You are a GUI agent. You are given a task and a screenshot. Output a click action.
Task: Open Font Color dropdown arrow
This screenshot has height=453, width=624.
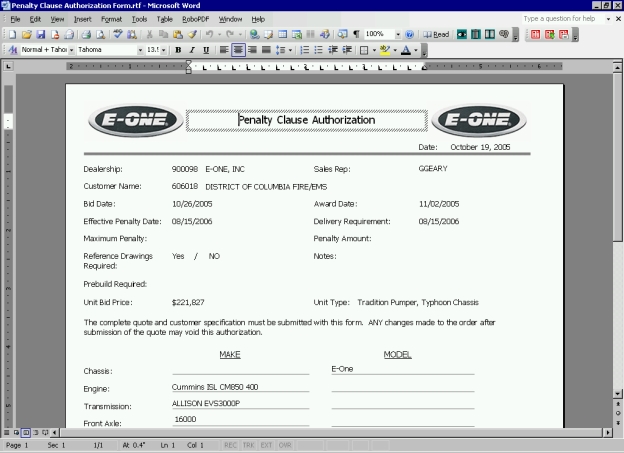pyautogui.click(x=416, y=50)
